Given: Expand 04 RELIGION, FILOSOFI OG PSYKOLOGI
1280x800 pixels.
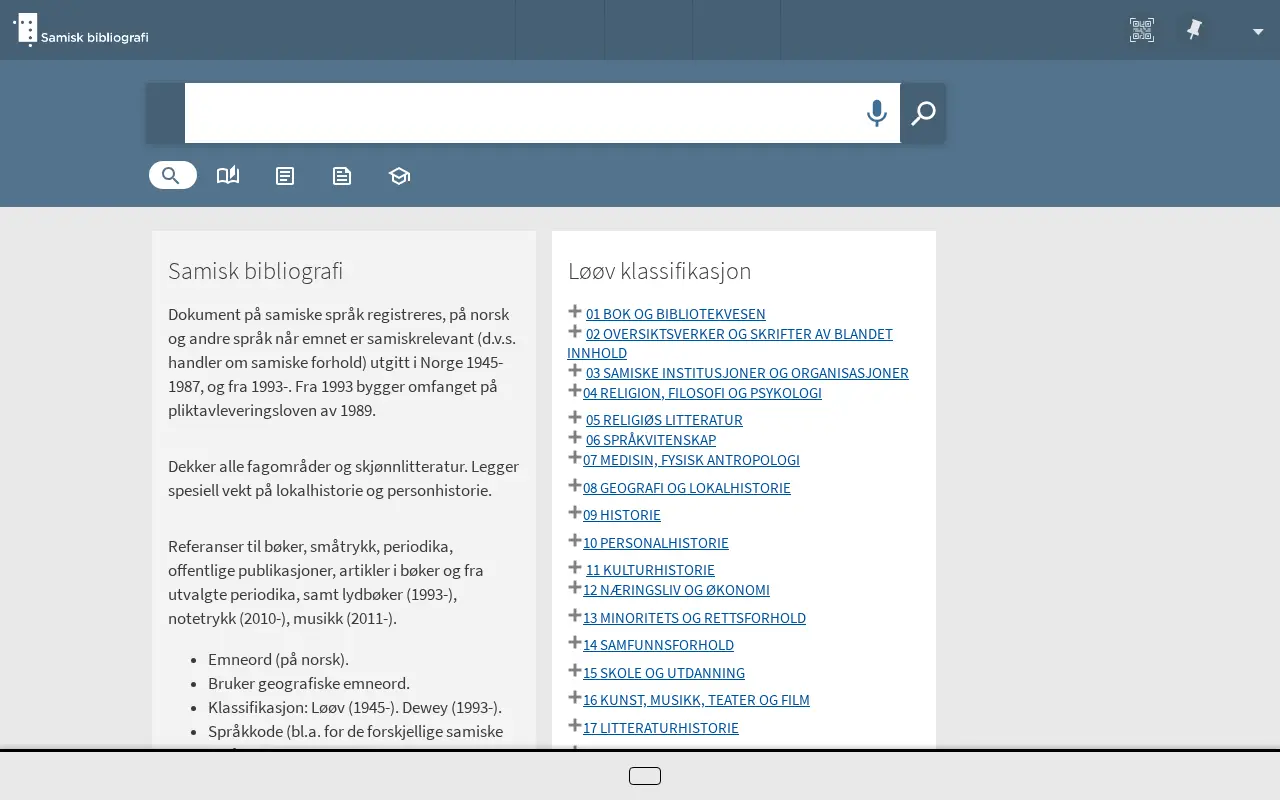Looking at the screenshot, I should click(x=575, y=390).
